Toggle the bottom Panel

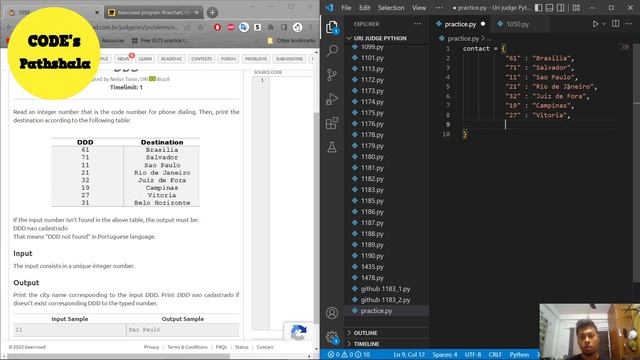pyautogui.click(x=549, y=8)
